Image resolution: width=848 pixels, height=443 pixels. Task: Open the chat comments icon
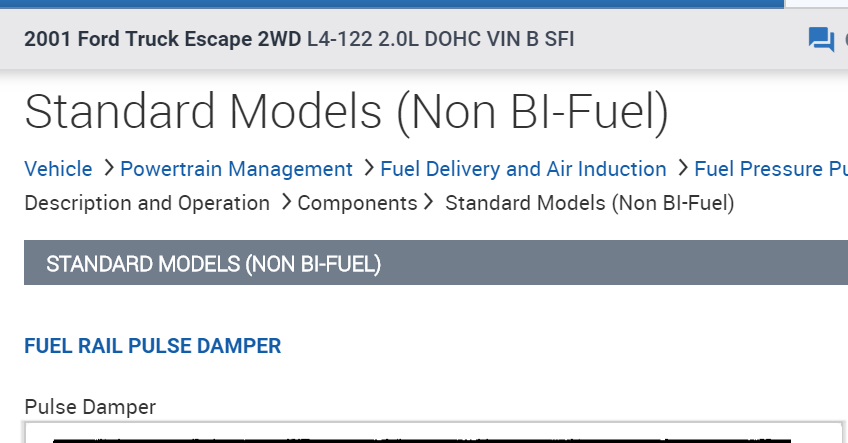click(x=821, y=40)
